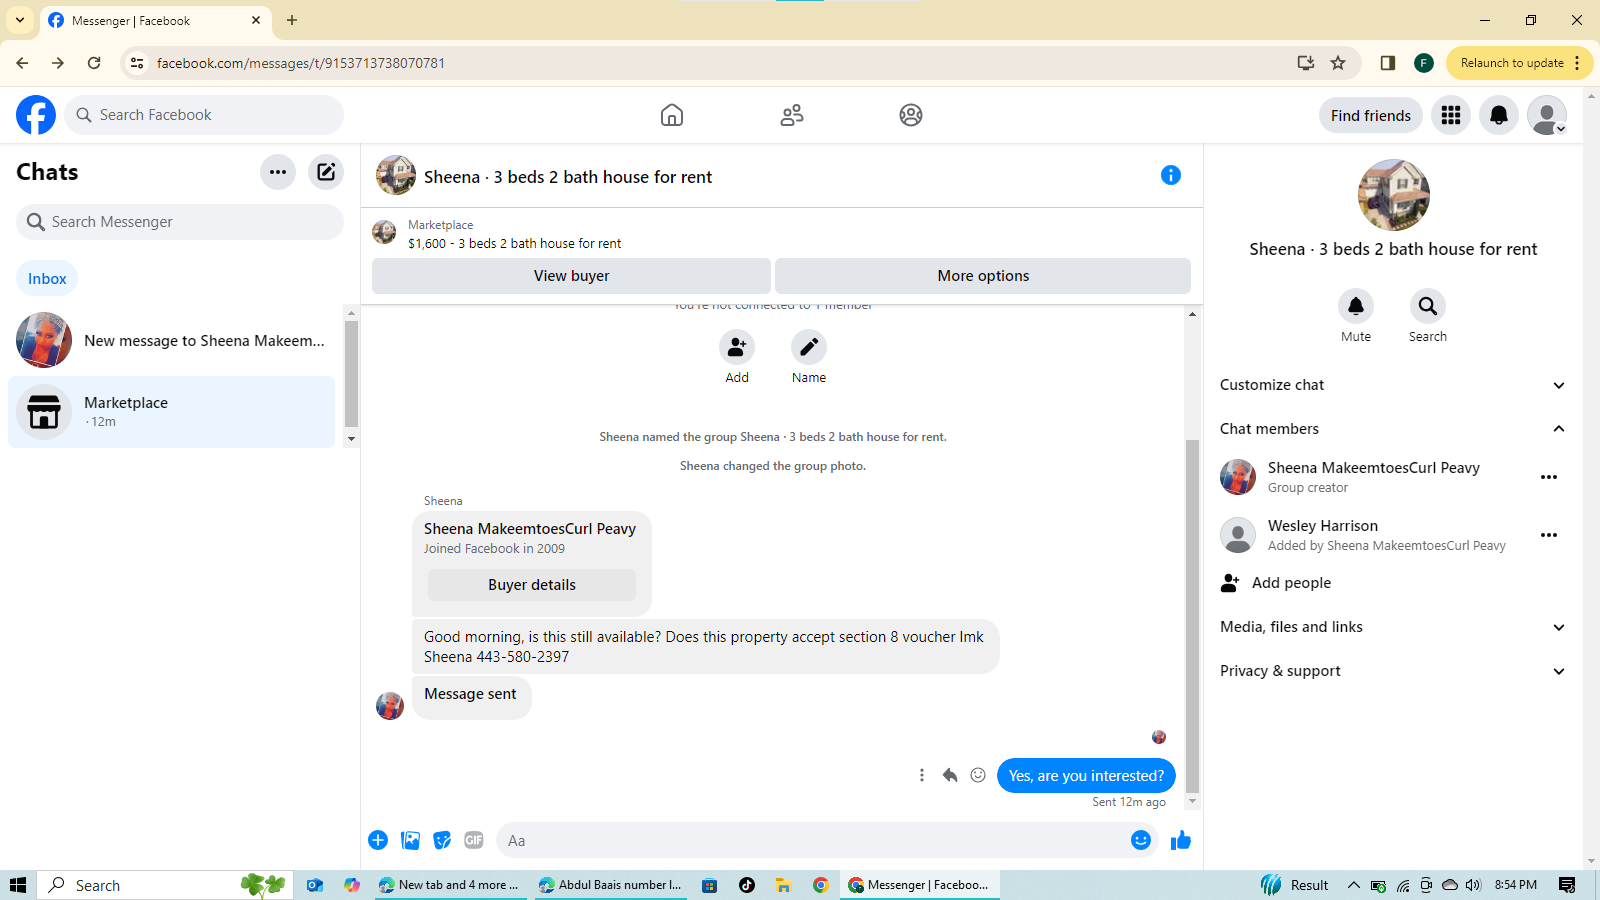1600x900 pixels.
Task: Send a thumbs-up like
Action: click(1181, 840)
